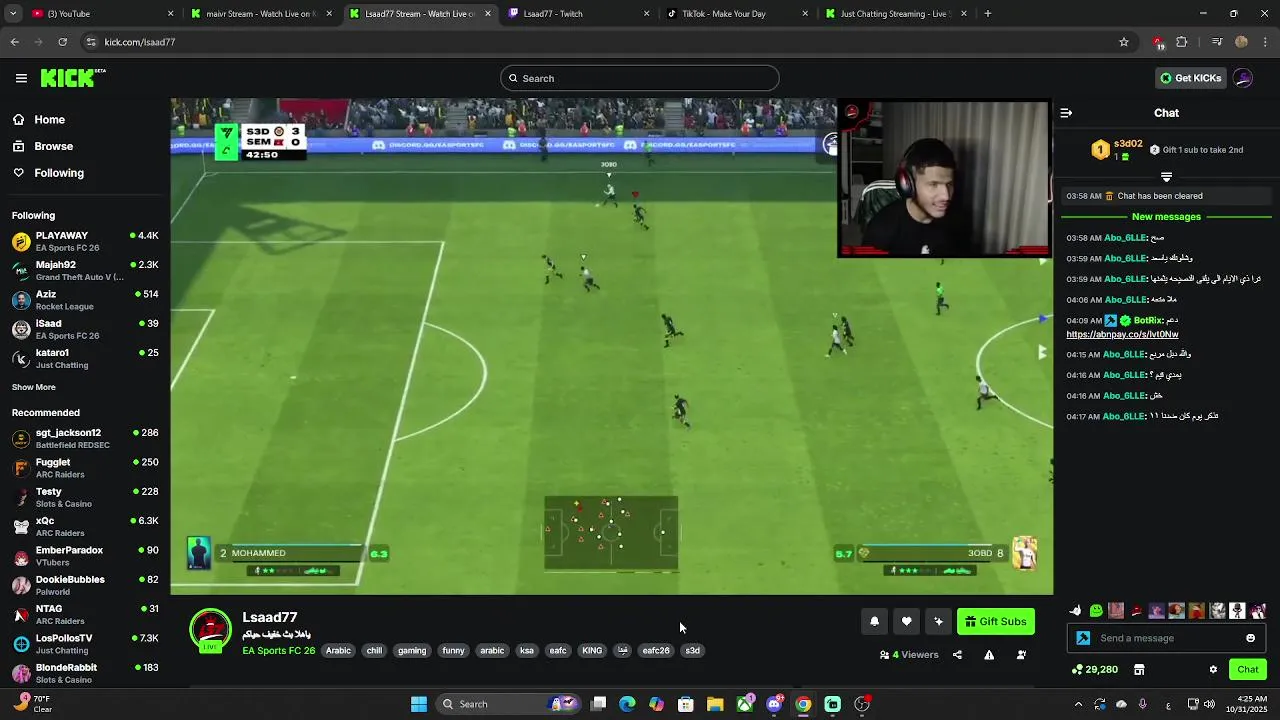Open Fugglet recommended channel
Image resolution: width=1280 pixels, height=720 pixels.
(x=85, y=467)
